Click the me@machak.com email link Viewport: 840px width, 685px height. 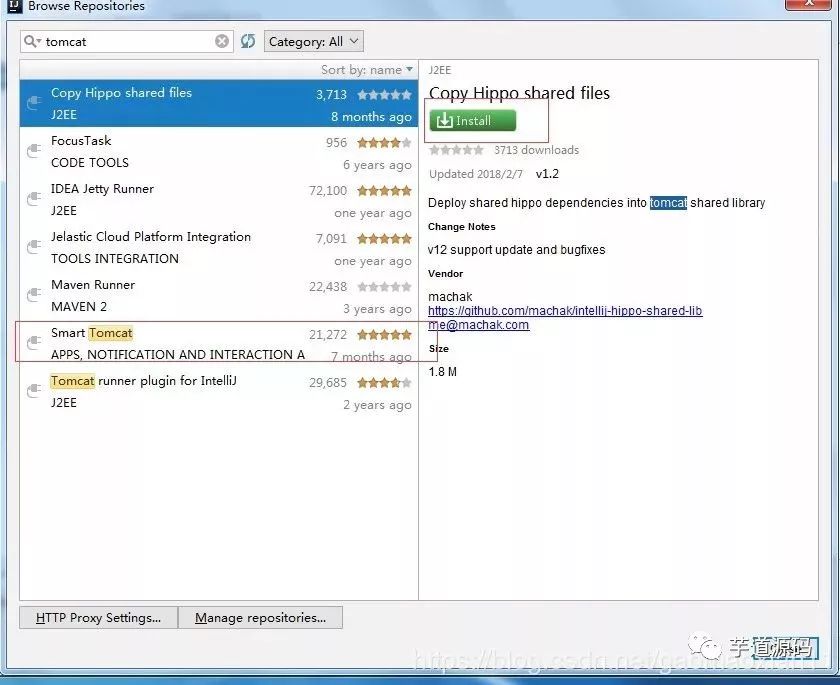[x=479, y=325]
